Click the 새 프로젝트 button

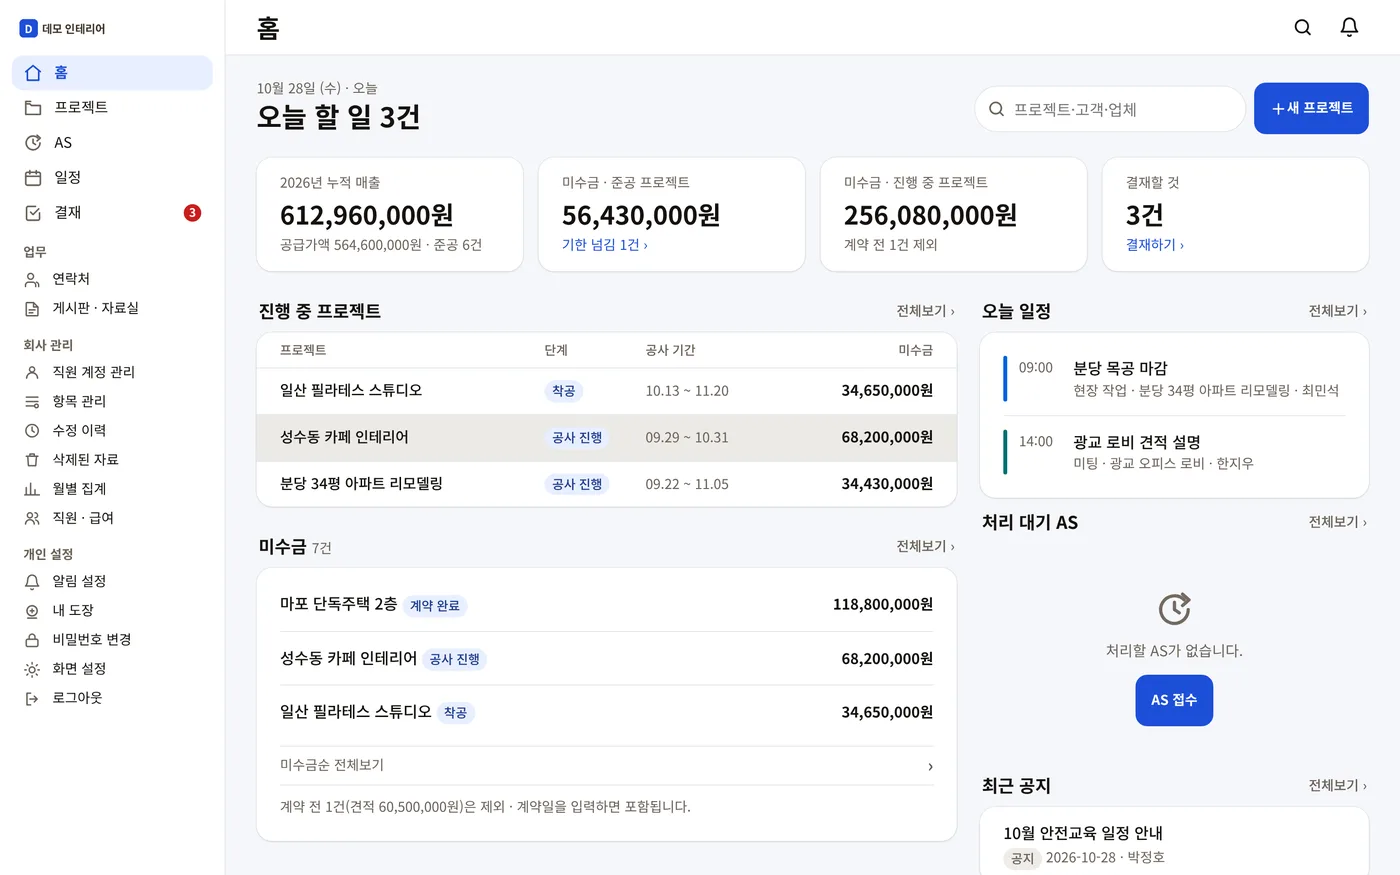pyautogui.click(x=1311, y=108)
